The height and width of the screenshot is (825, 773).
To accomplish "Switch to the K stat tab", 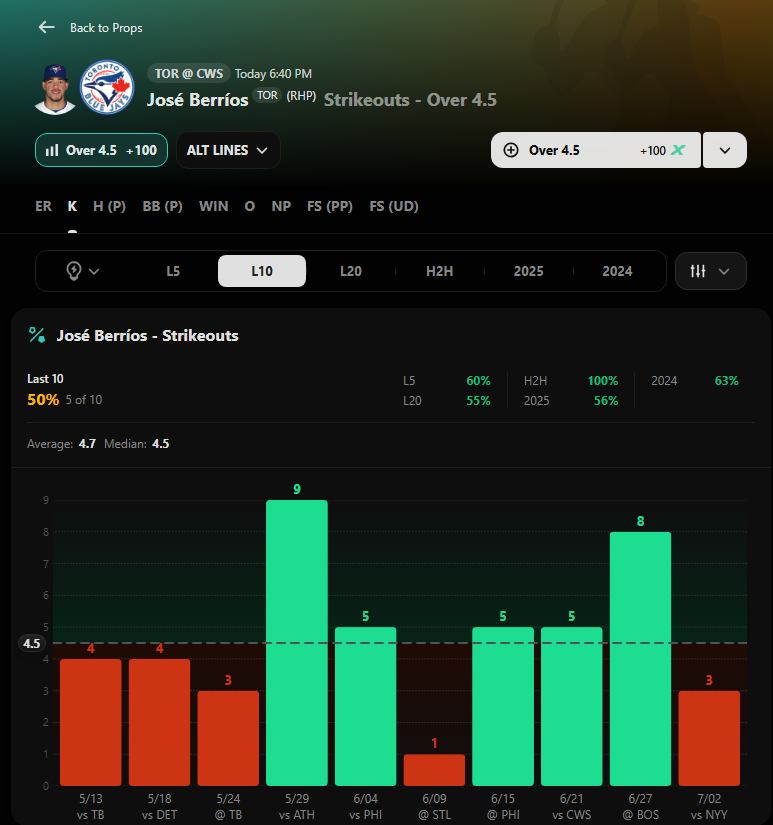I will click(73, 206).
